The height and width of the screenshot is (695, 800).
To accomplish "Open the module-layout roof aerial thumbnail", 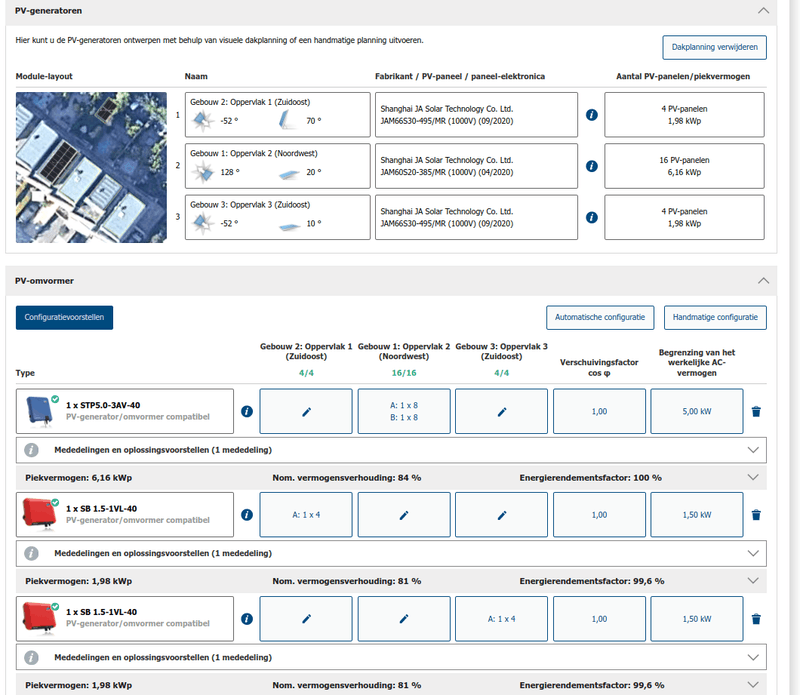I will coord(91,167).
